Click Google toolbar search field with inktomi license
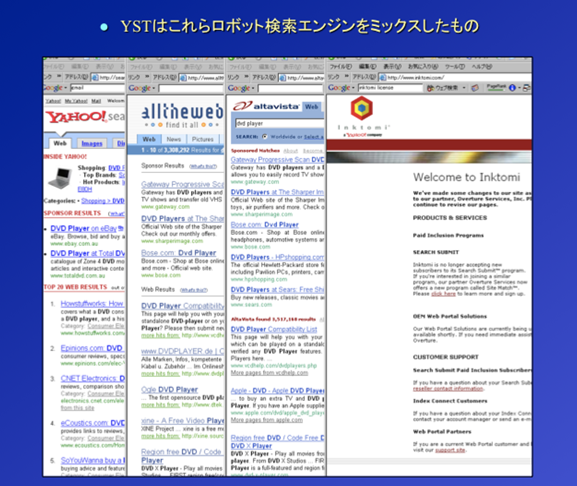 click(x=390, y=88)
